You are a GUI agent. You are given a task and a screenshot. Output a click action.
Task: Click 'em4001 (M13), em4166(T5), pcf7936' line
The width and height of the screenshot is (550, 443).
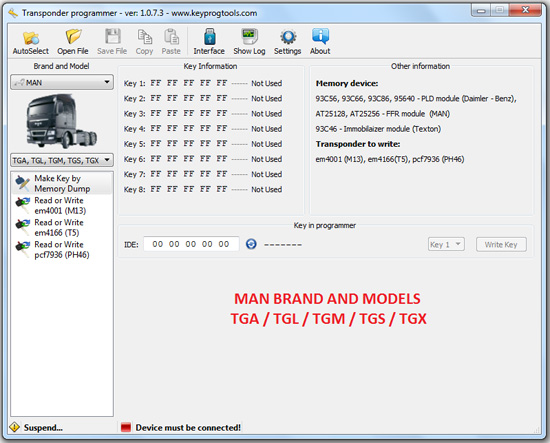[x=390, y=159]
